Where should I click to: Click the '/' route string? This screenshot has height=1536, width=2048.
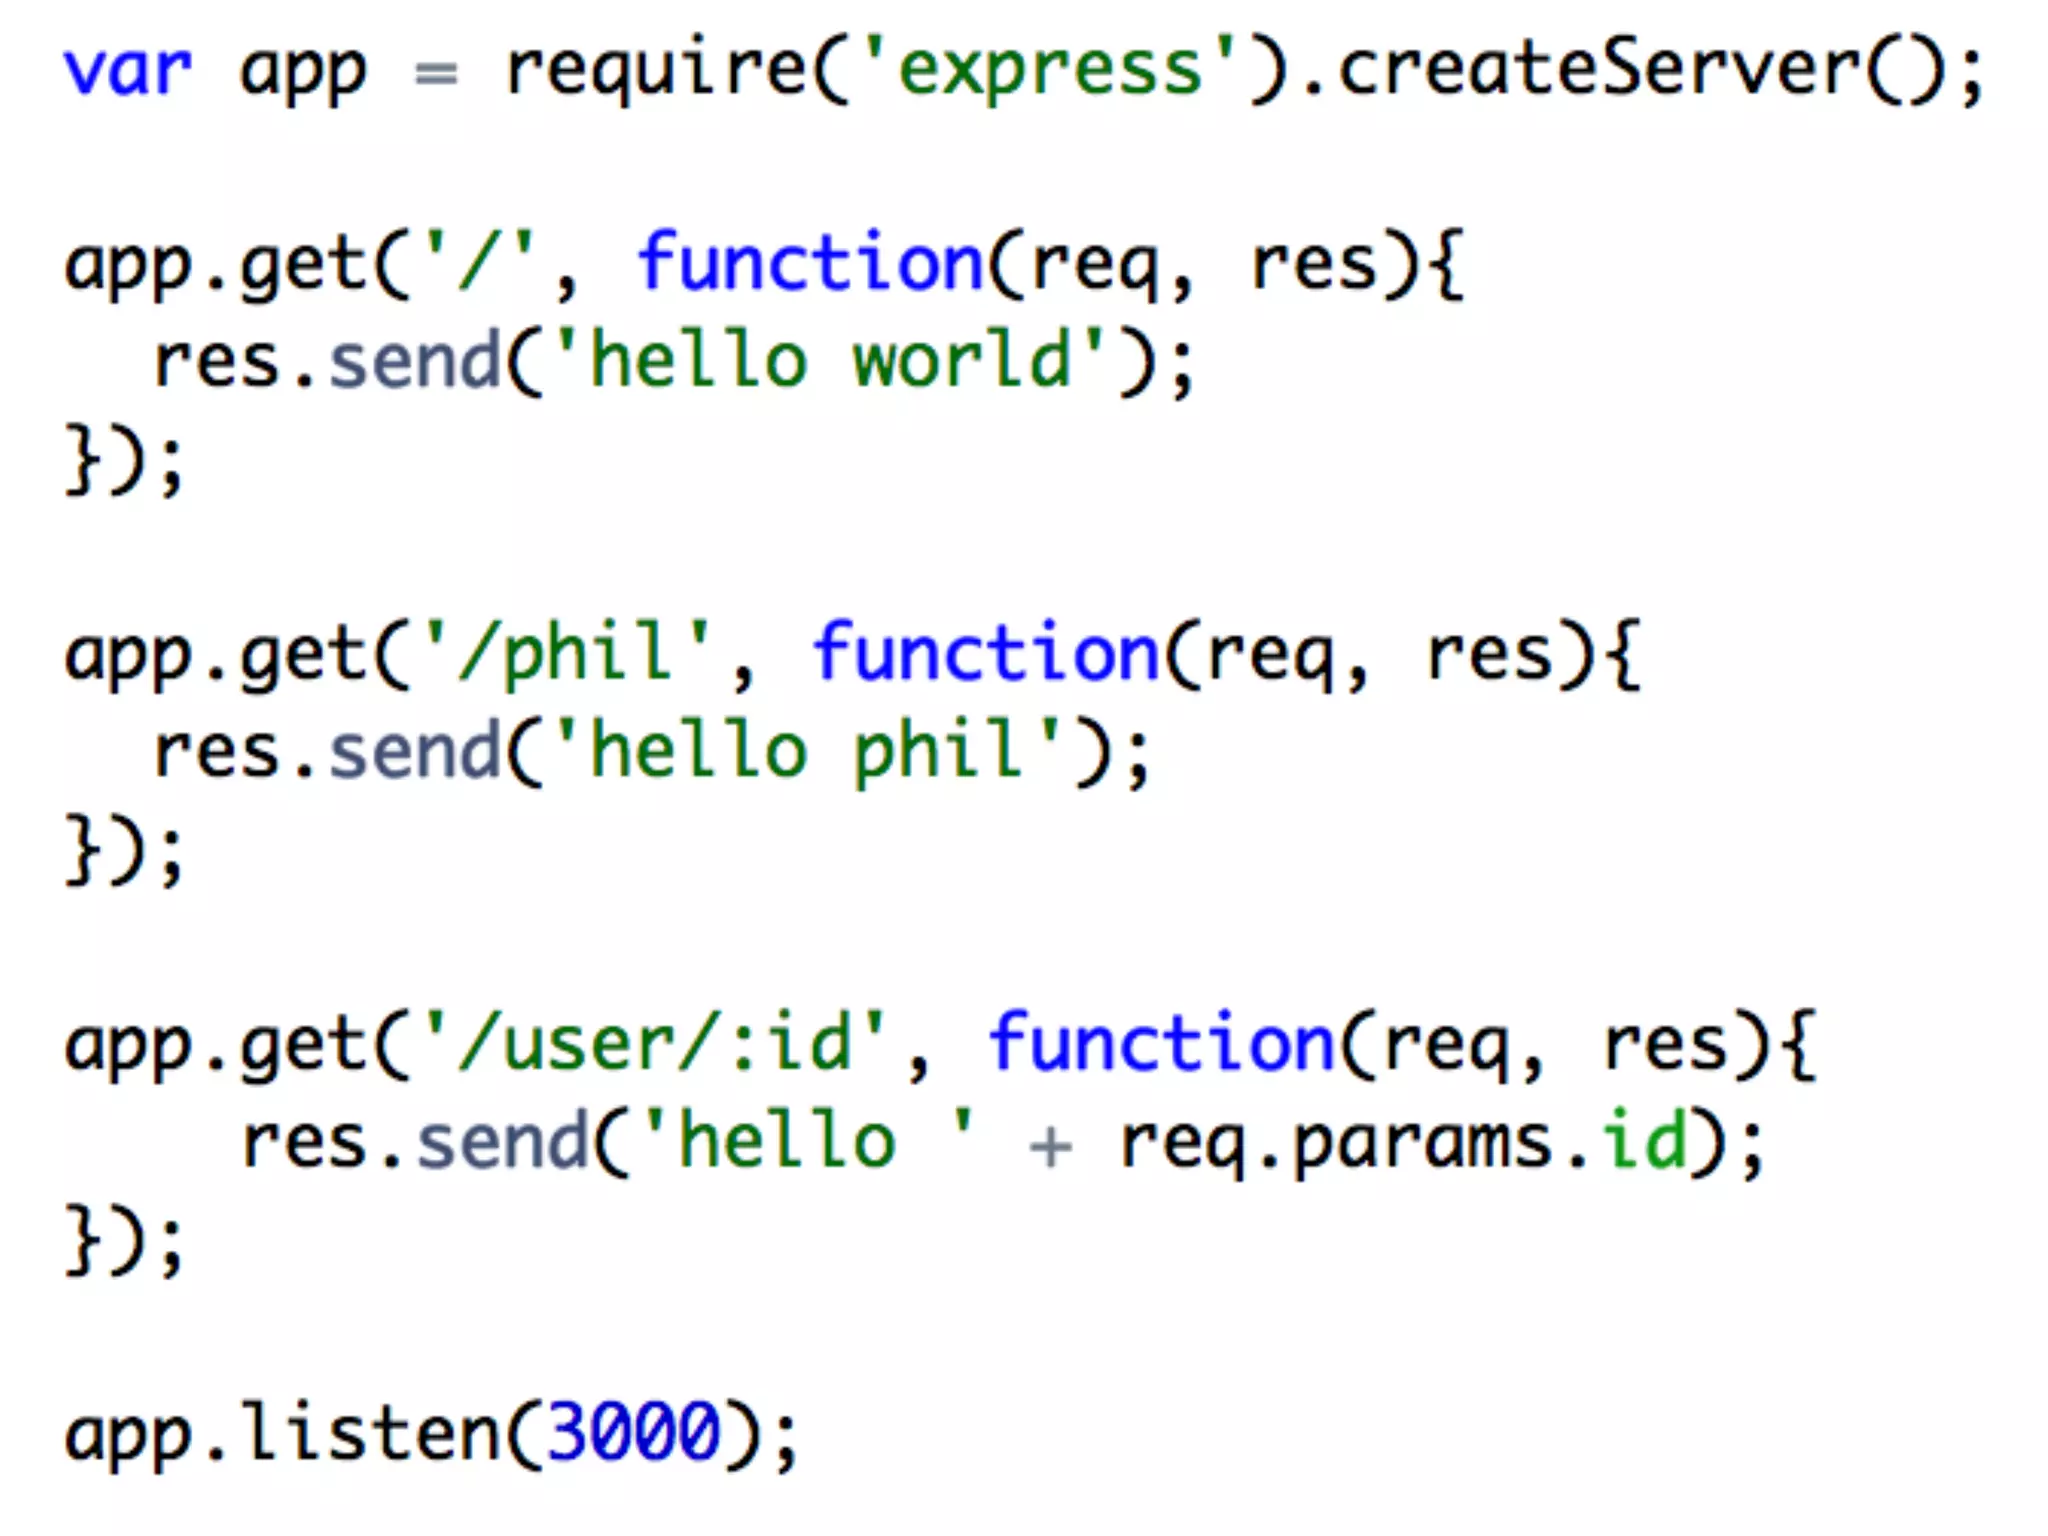tap(479, 262)
